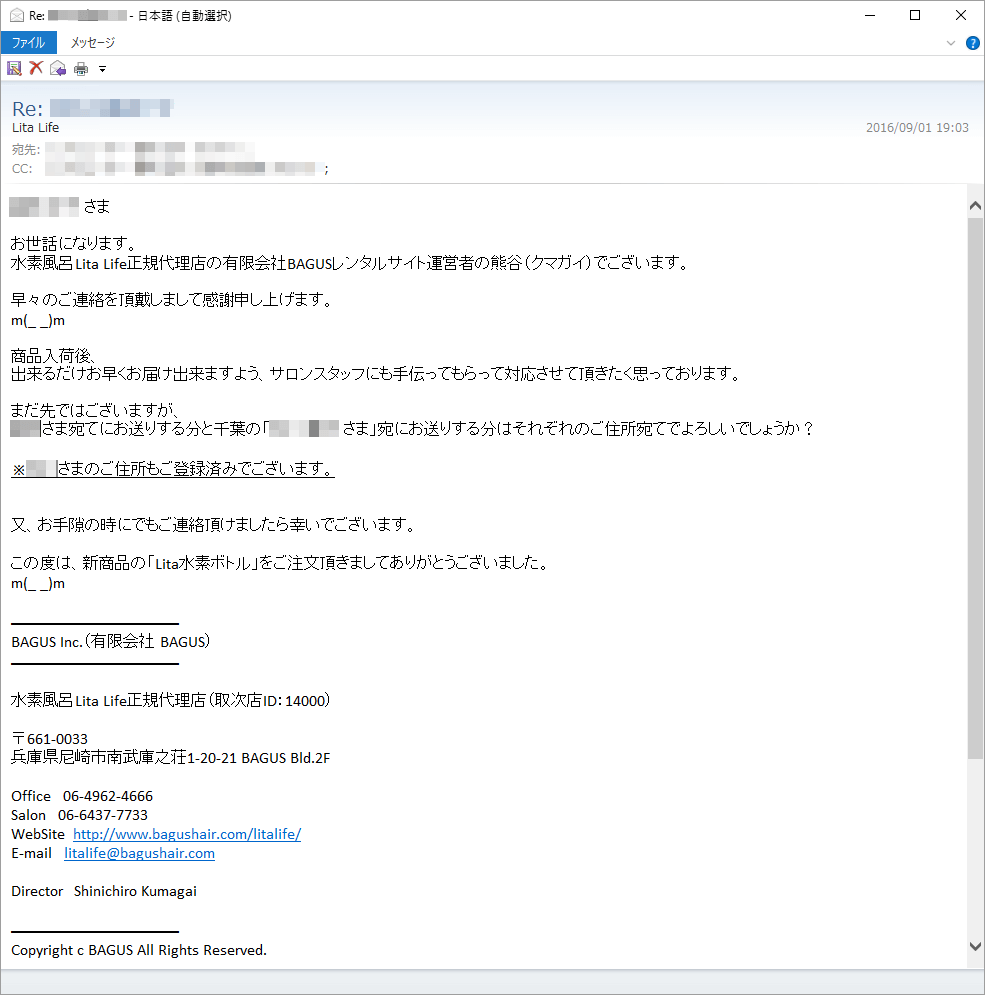The height and width of the screenshot is (995, 985).
Task: Click the name Shinichiro Kumagai
Action: pos(135,891)
